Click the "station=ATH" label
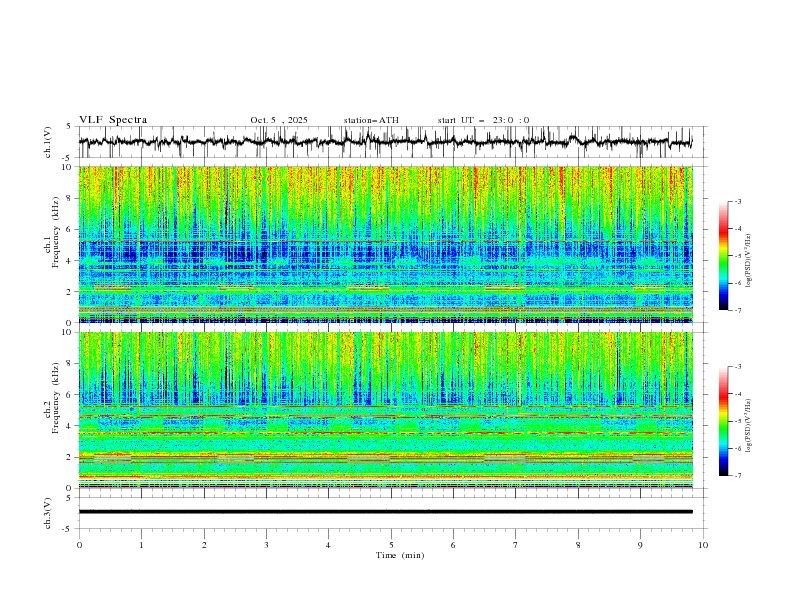Viewport: 792px width, 612px height. [371, 120]
